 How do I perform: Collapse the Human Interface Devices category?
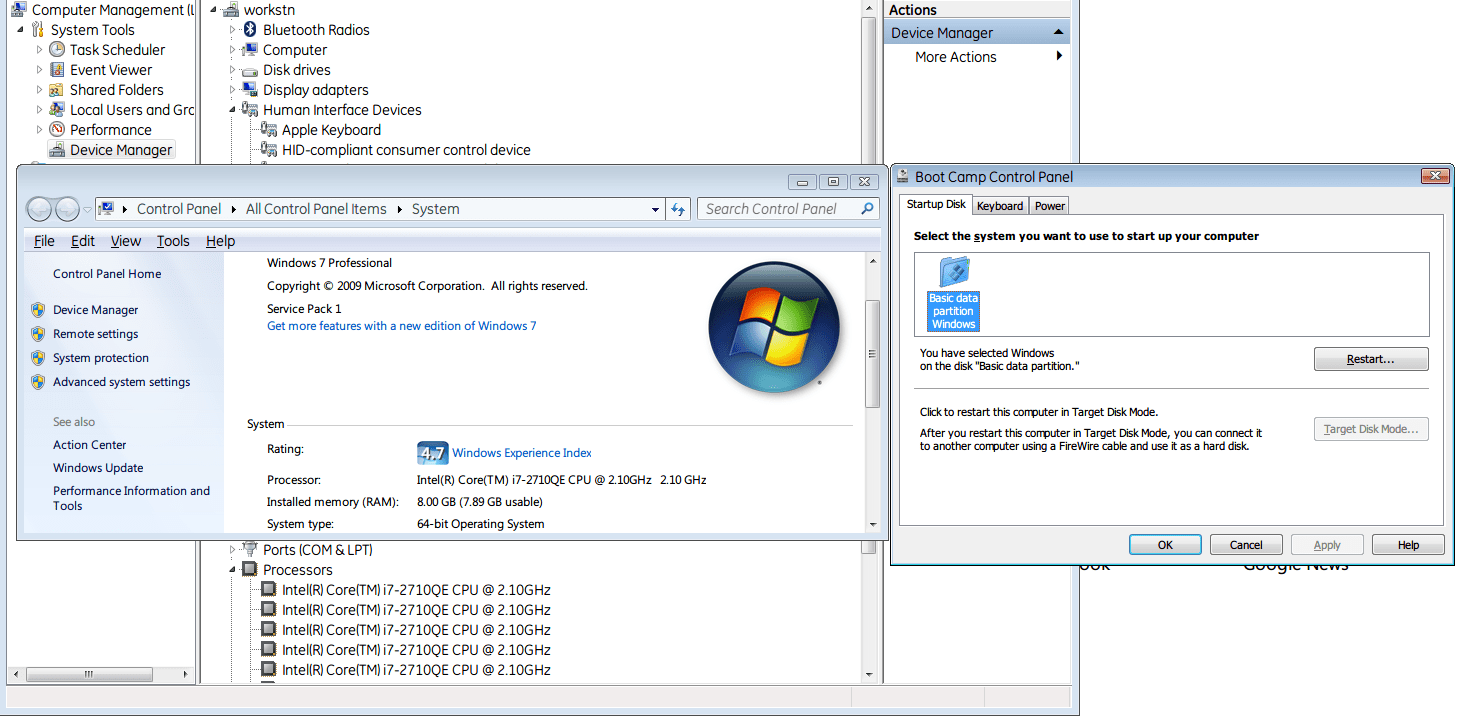pos(233,110)
